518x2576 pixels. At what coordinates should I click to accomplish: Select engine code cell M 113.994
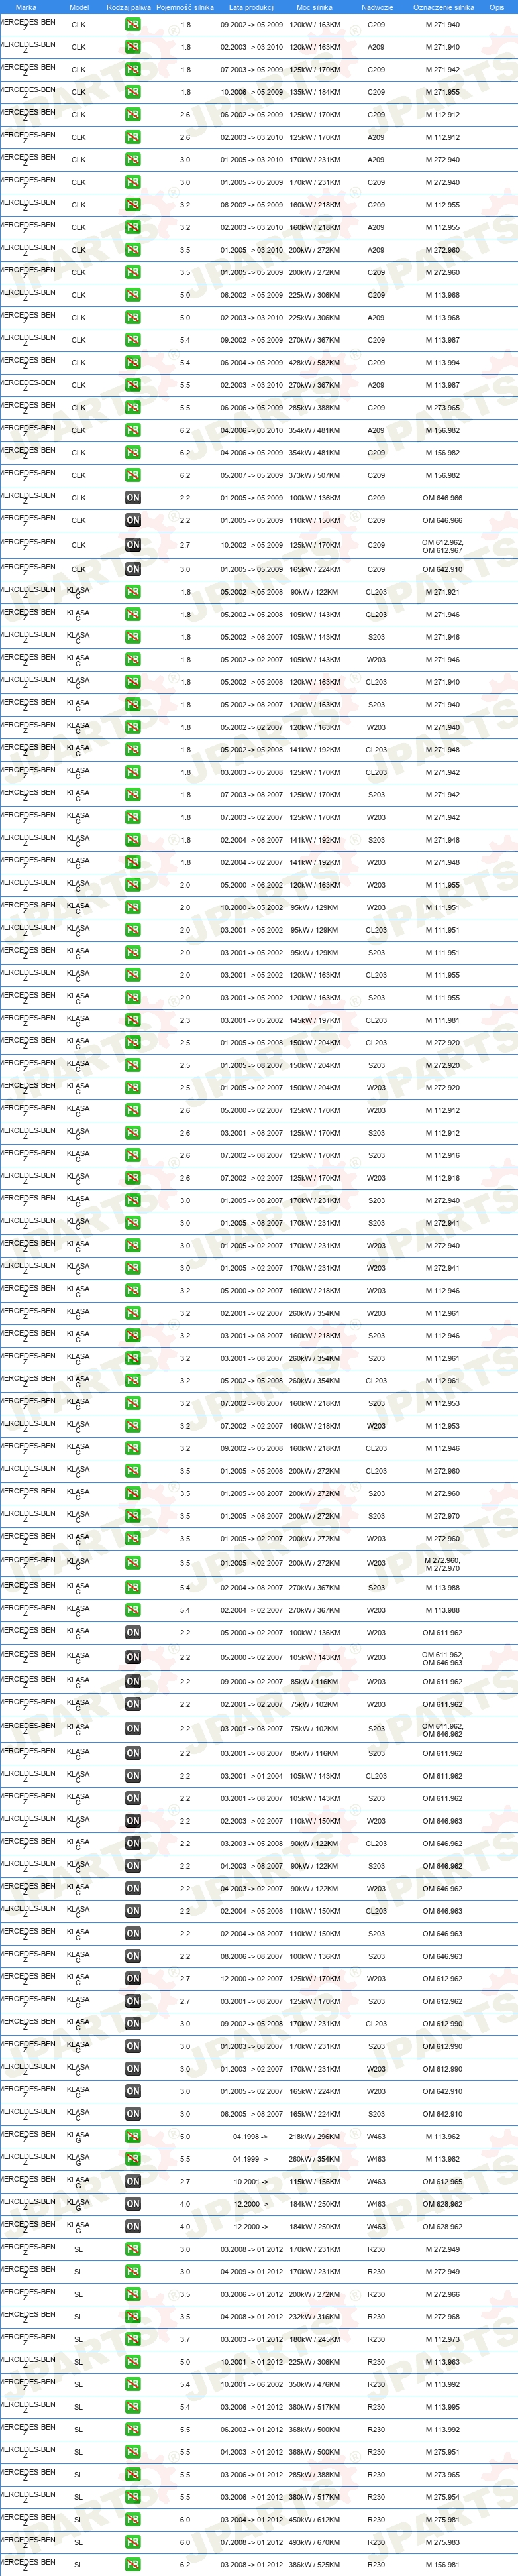(442, 362)
